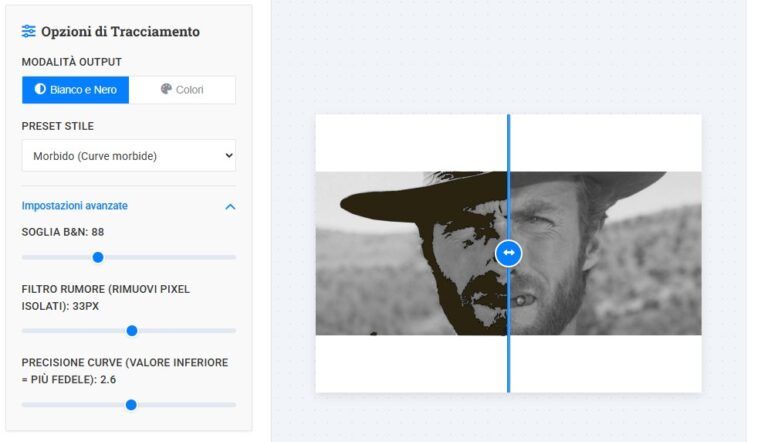Switch output mode to Colori
The image size is (768, 442).
182,90
